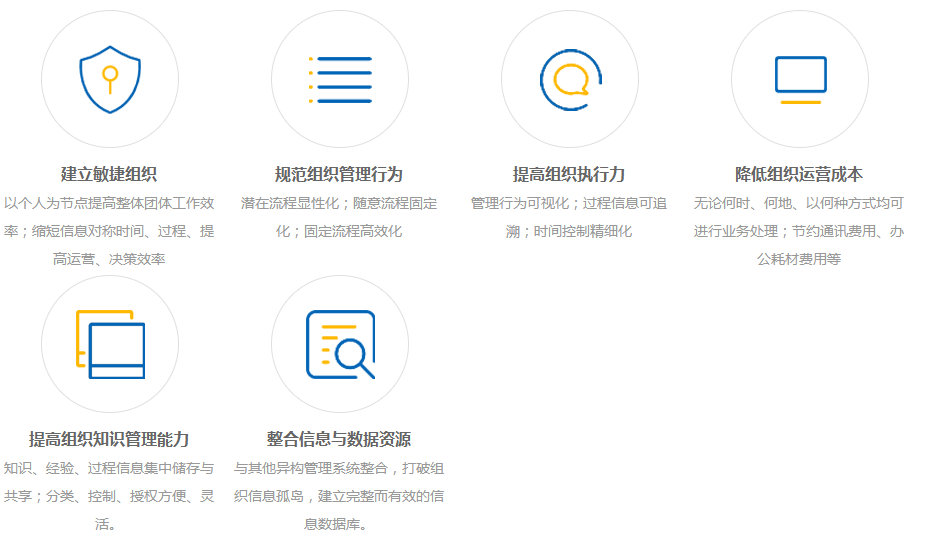Image resolution: width=927 pixels, height=537 pixels.
Task: Click the bulleted list lines icon
Action: 340,80
